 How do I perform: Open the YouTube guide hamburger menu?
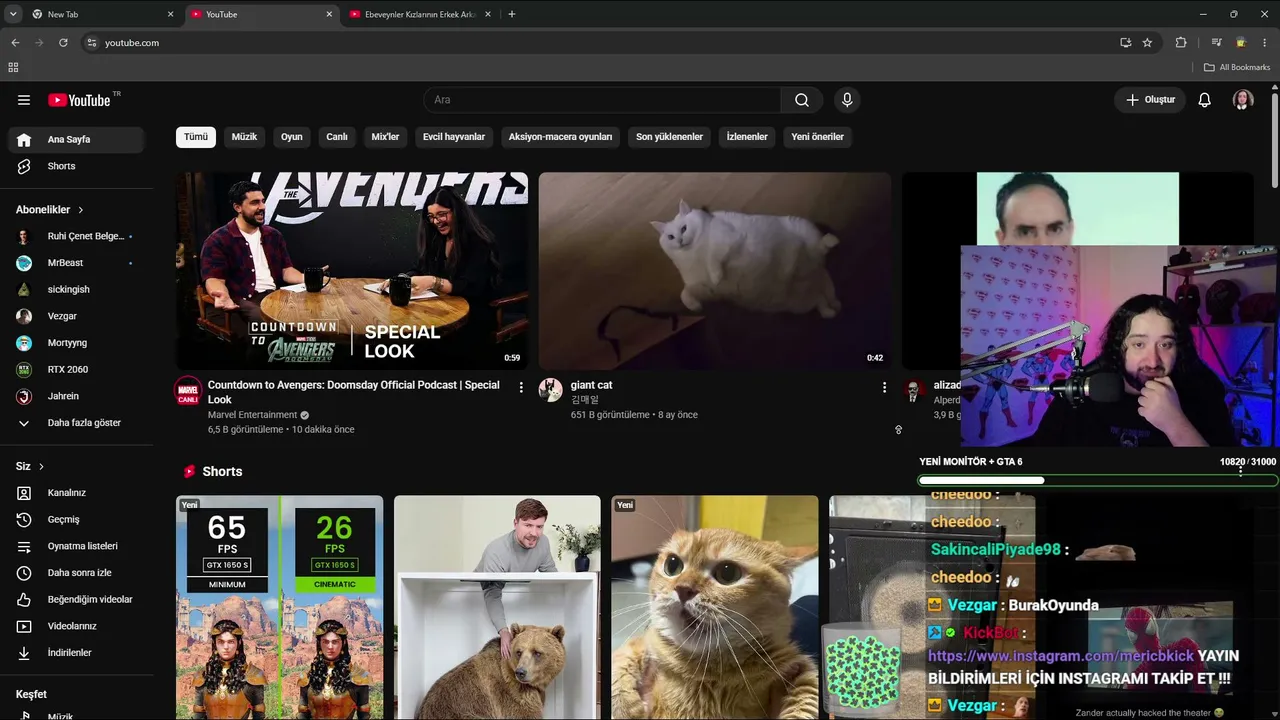click(x=24, y=100)
